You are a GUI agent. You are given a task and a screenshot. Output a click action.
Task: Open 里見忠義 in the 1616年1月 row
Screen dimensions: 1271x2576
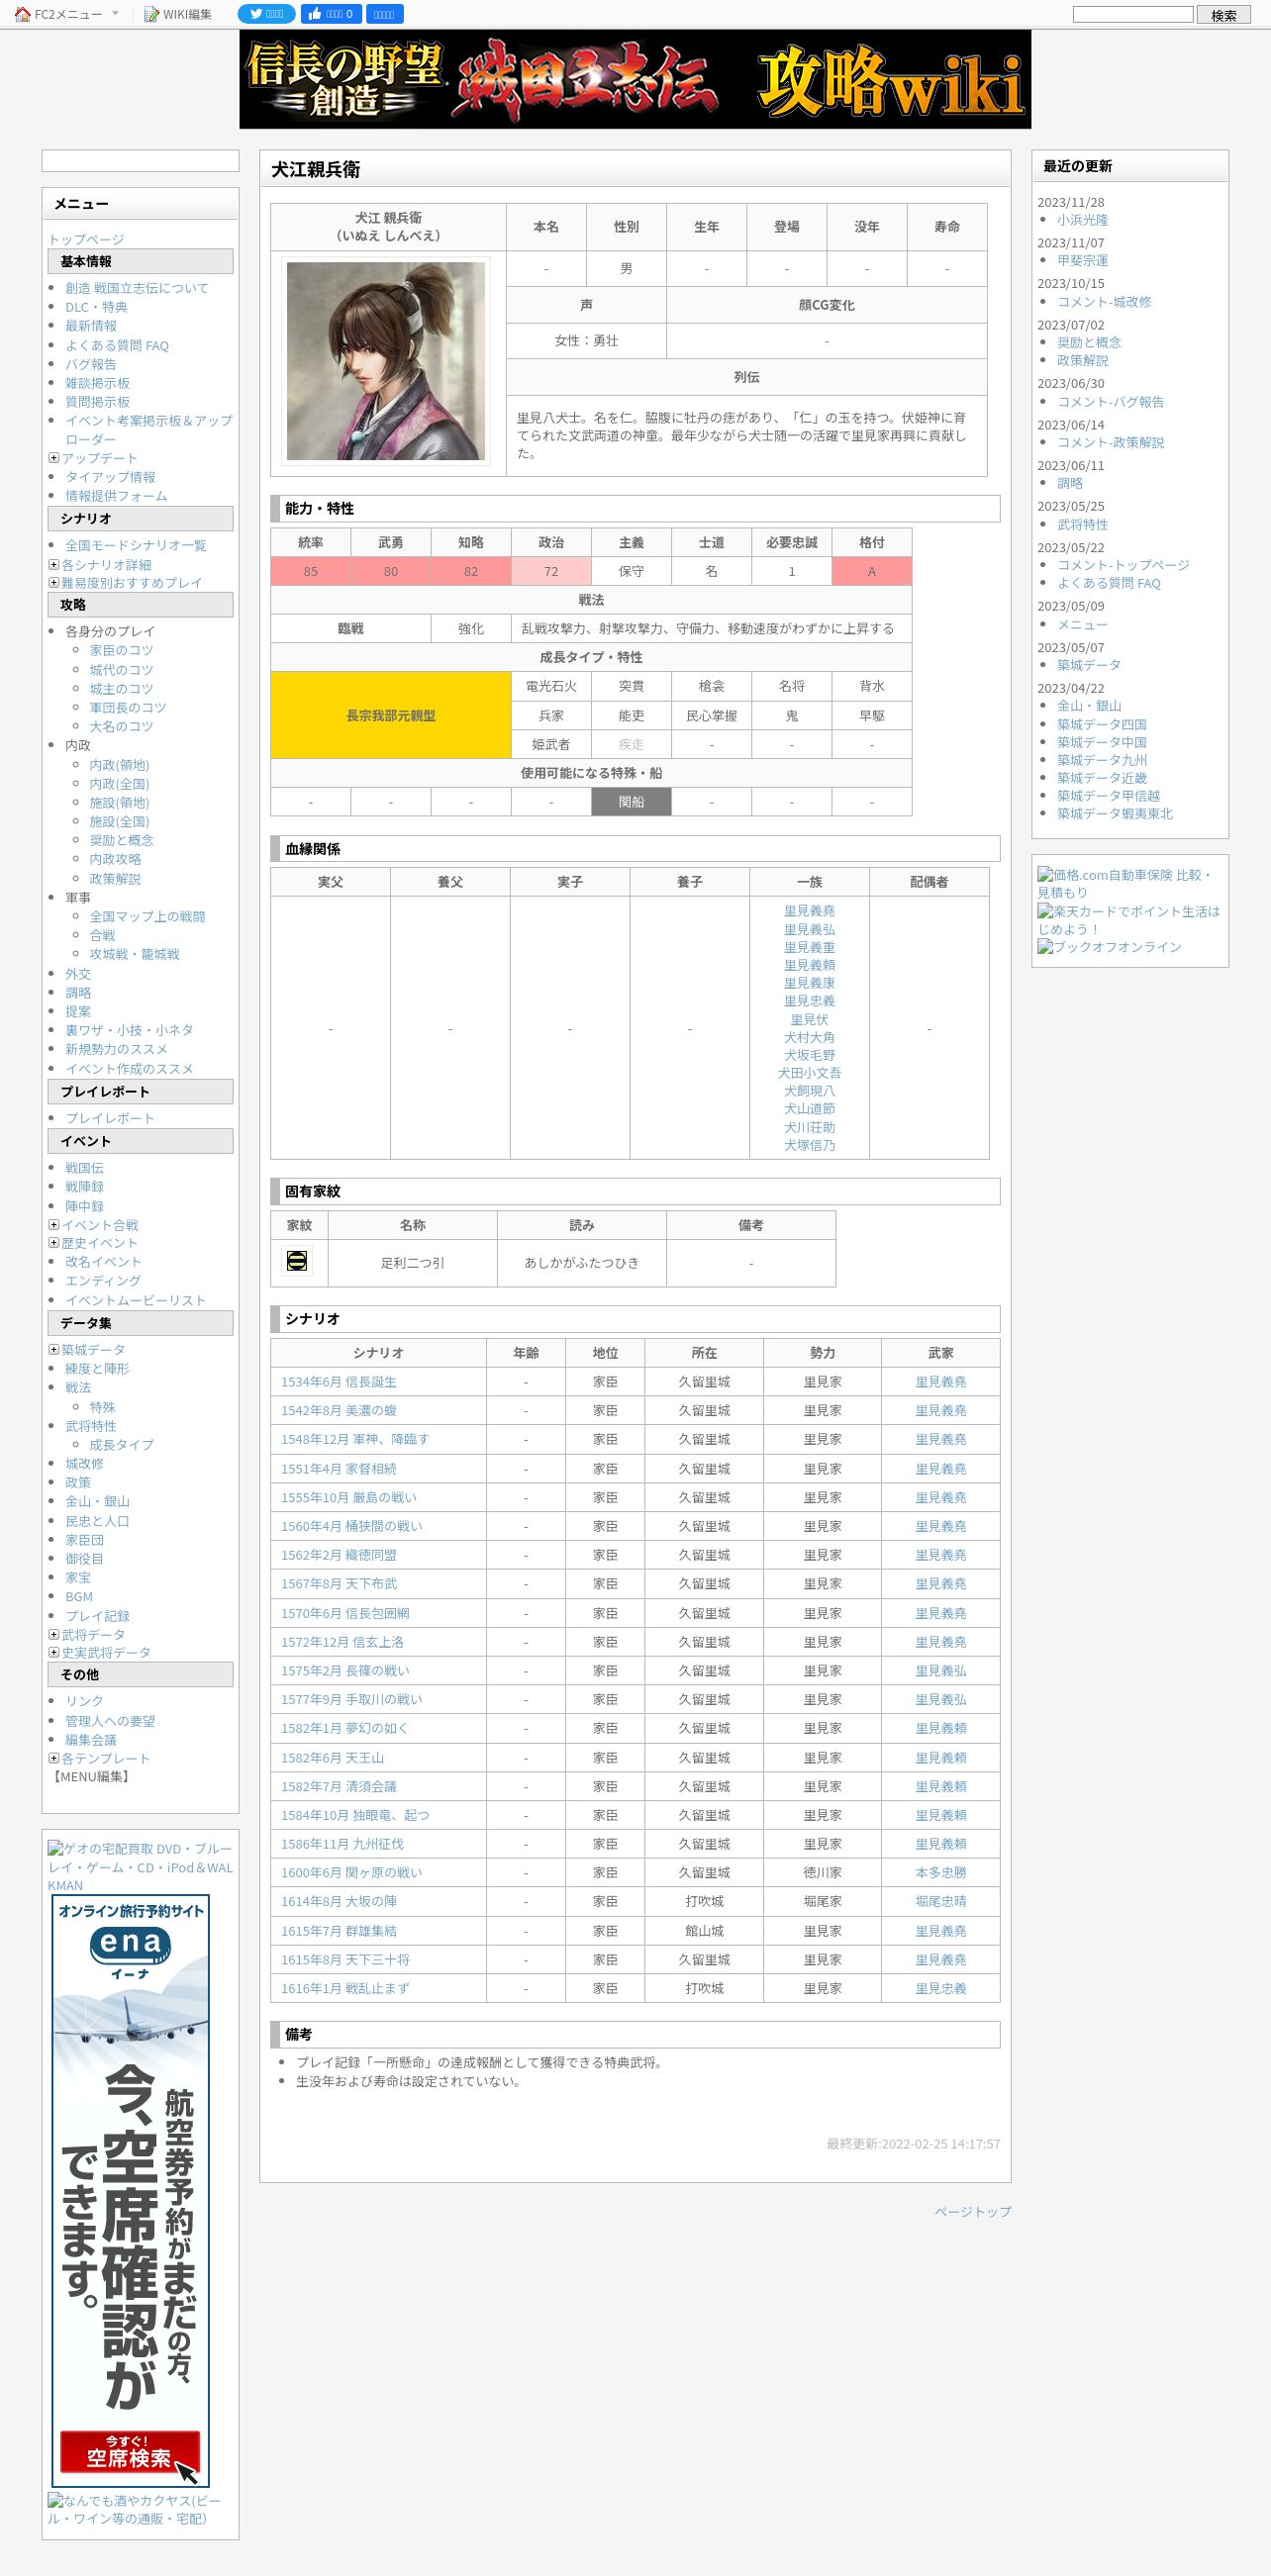tap(940, 1989)
